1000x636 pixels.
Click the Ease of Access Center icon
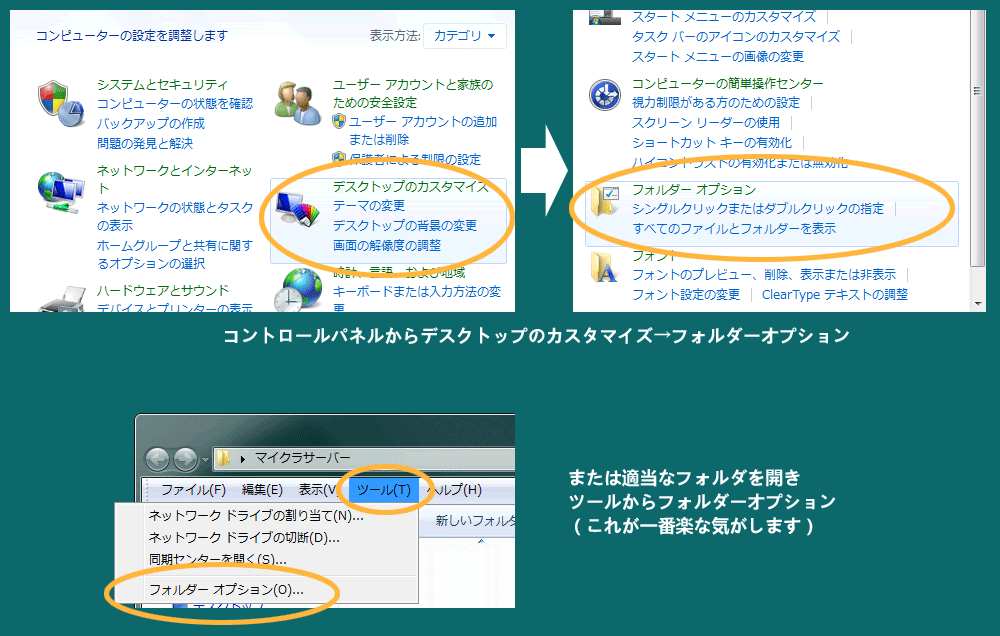pos(605,95)
